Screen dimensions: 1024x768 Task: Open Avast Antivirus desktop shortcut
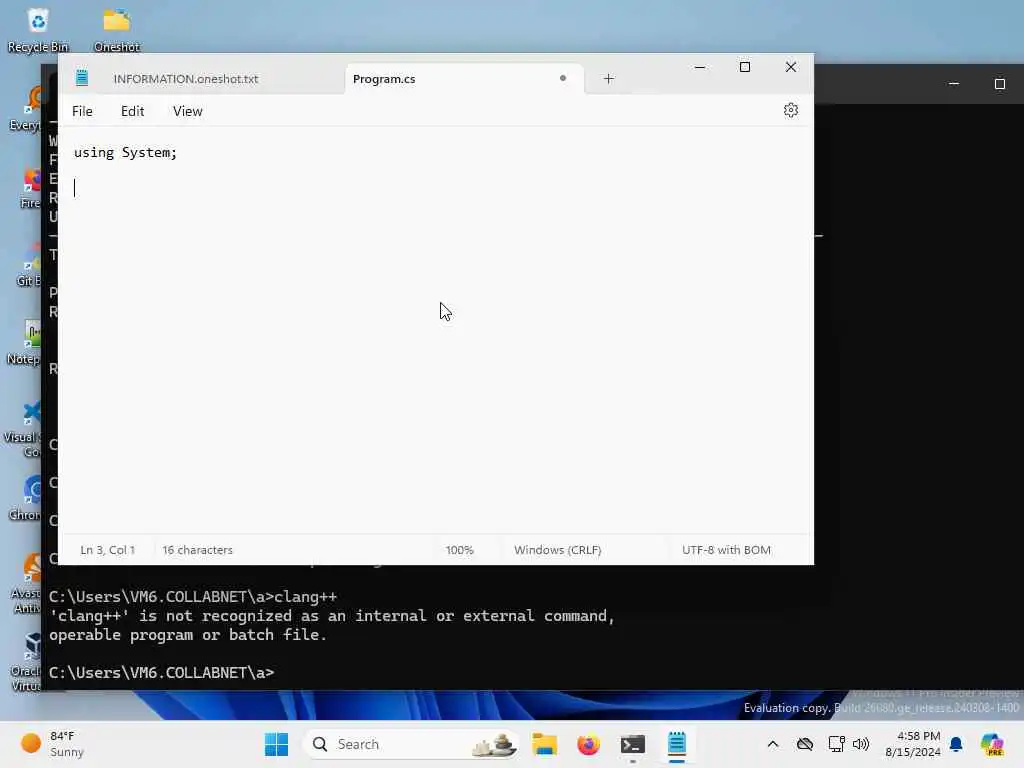click(27, 583)
